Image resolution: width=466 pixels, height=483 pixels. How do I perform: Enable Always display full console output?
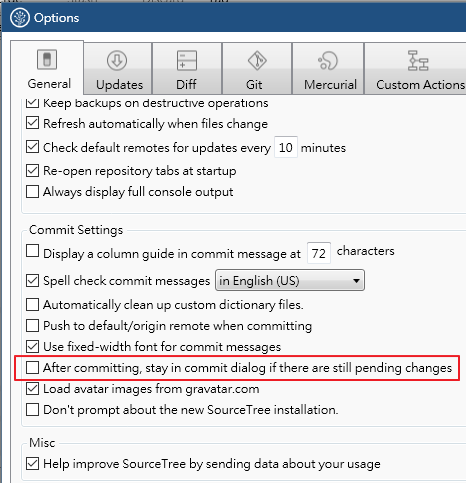[32, 192]
